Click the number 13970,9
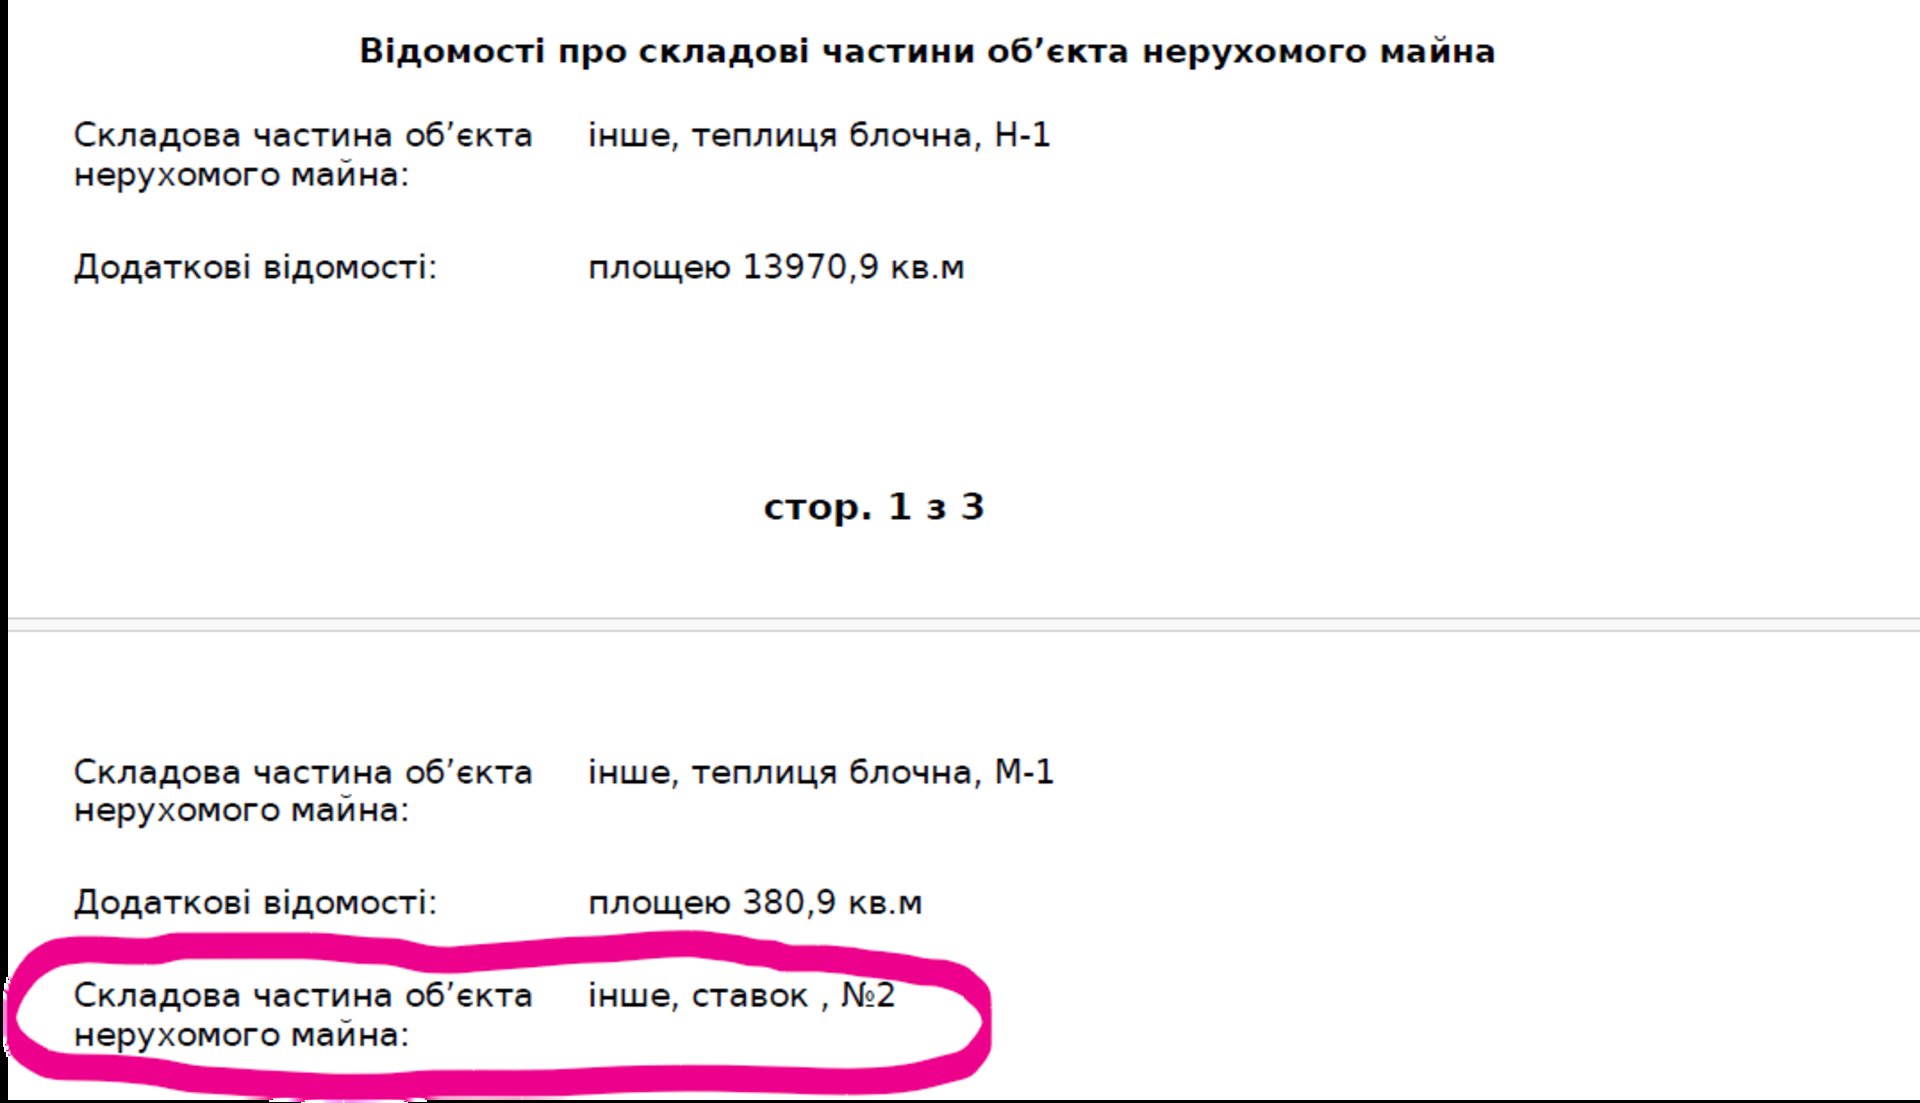 point(810,268)
